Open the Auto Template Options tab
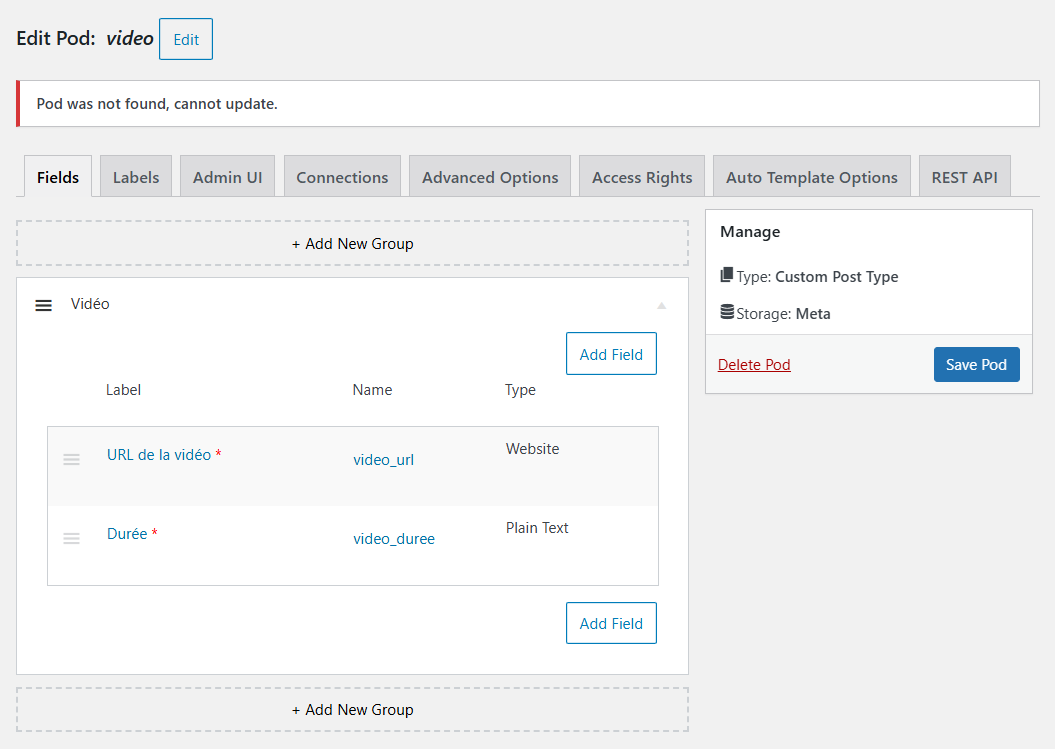This screenshot has width=1055, height=749. [x=811, y=177]
